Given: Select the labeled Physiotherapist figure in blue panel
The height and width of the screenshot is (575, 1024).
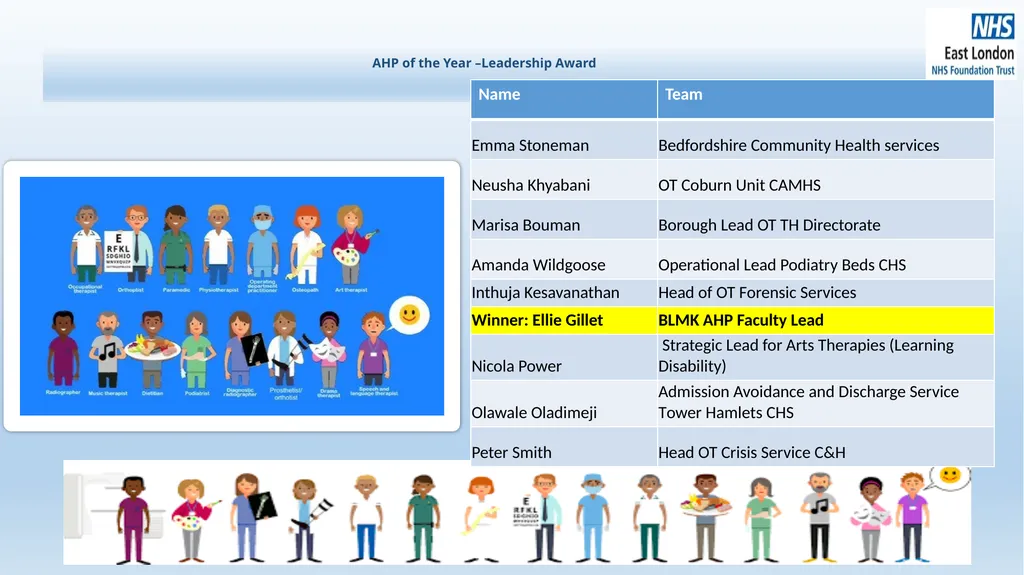Looking at the screenshot, I should point(218,245).
